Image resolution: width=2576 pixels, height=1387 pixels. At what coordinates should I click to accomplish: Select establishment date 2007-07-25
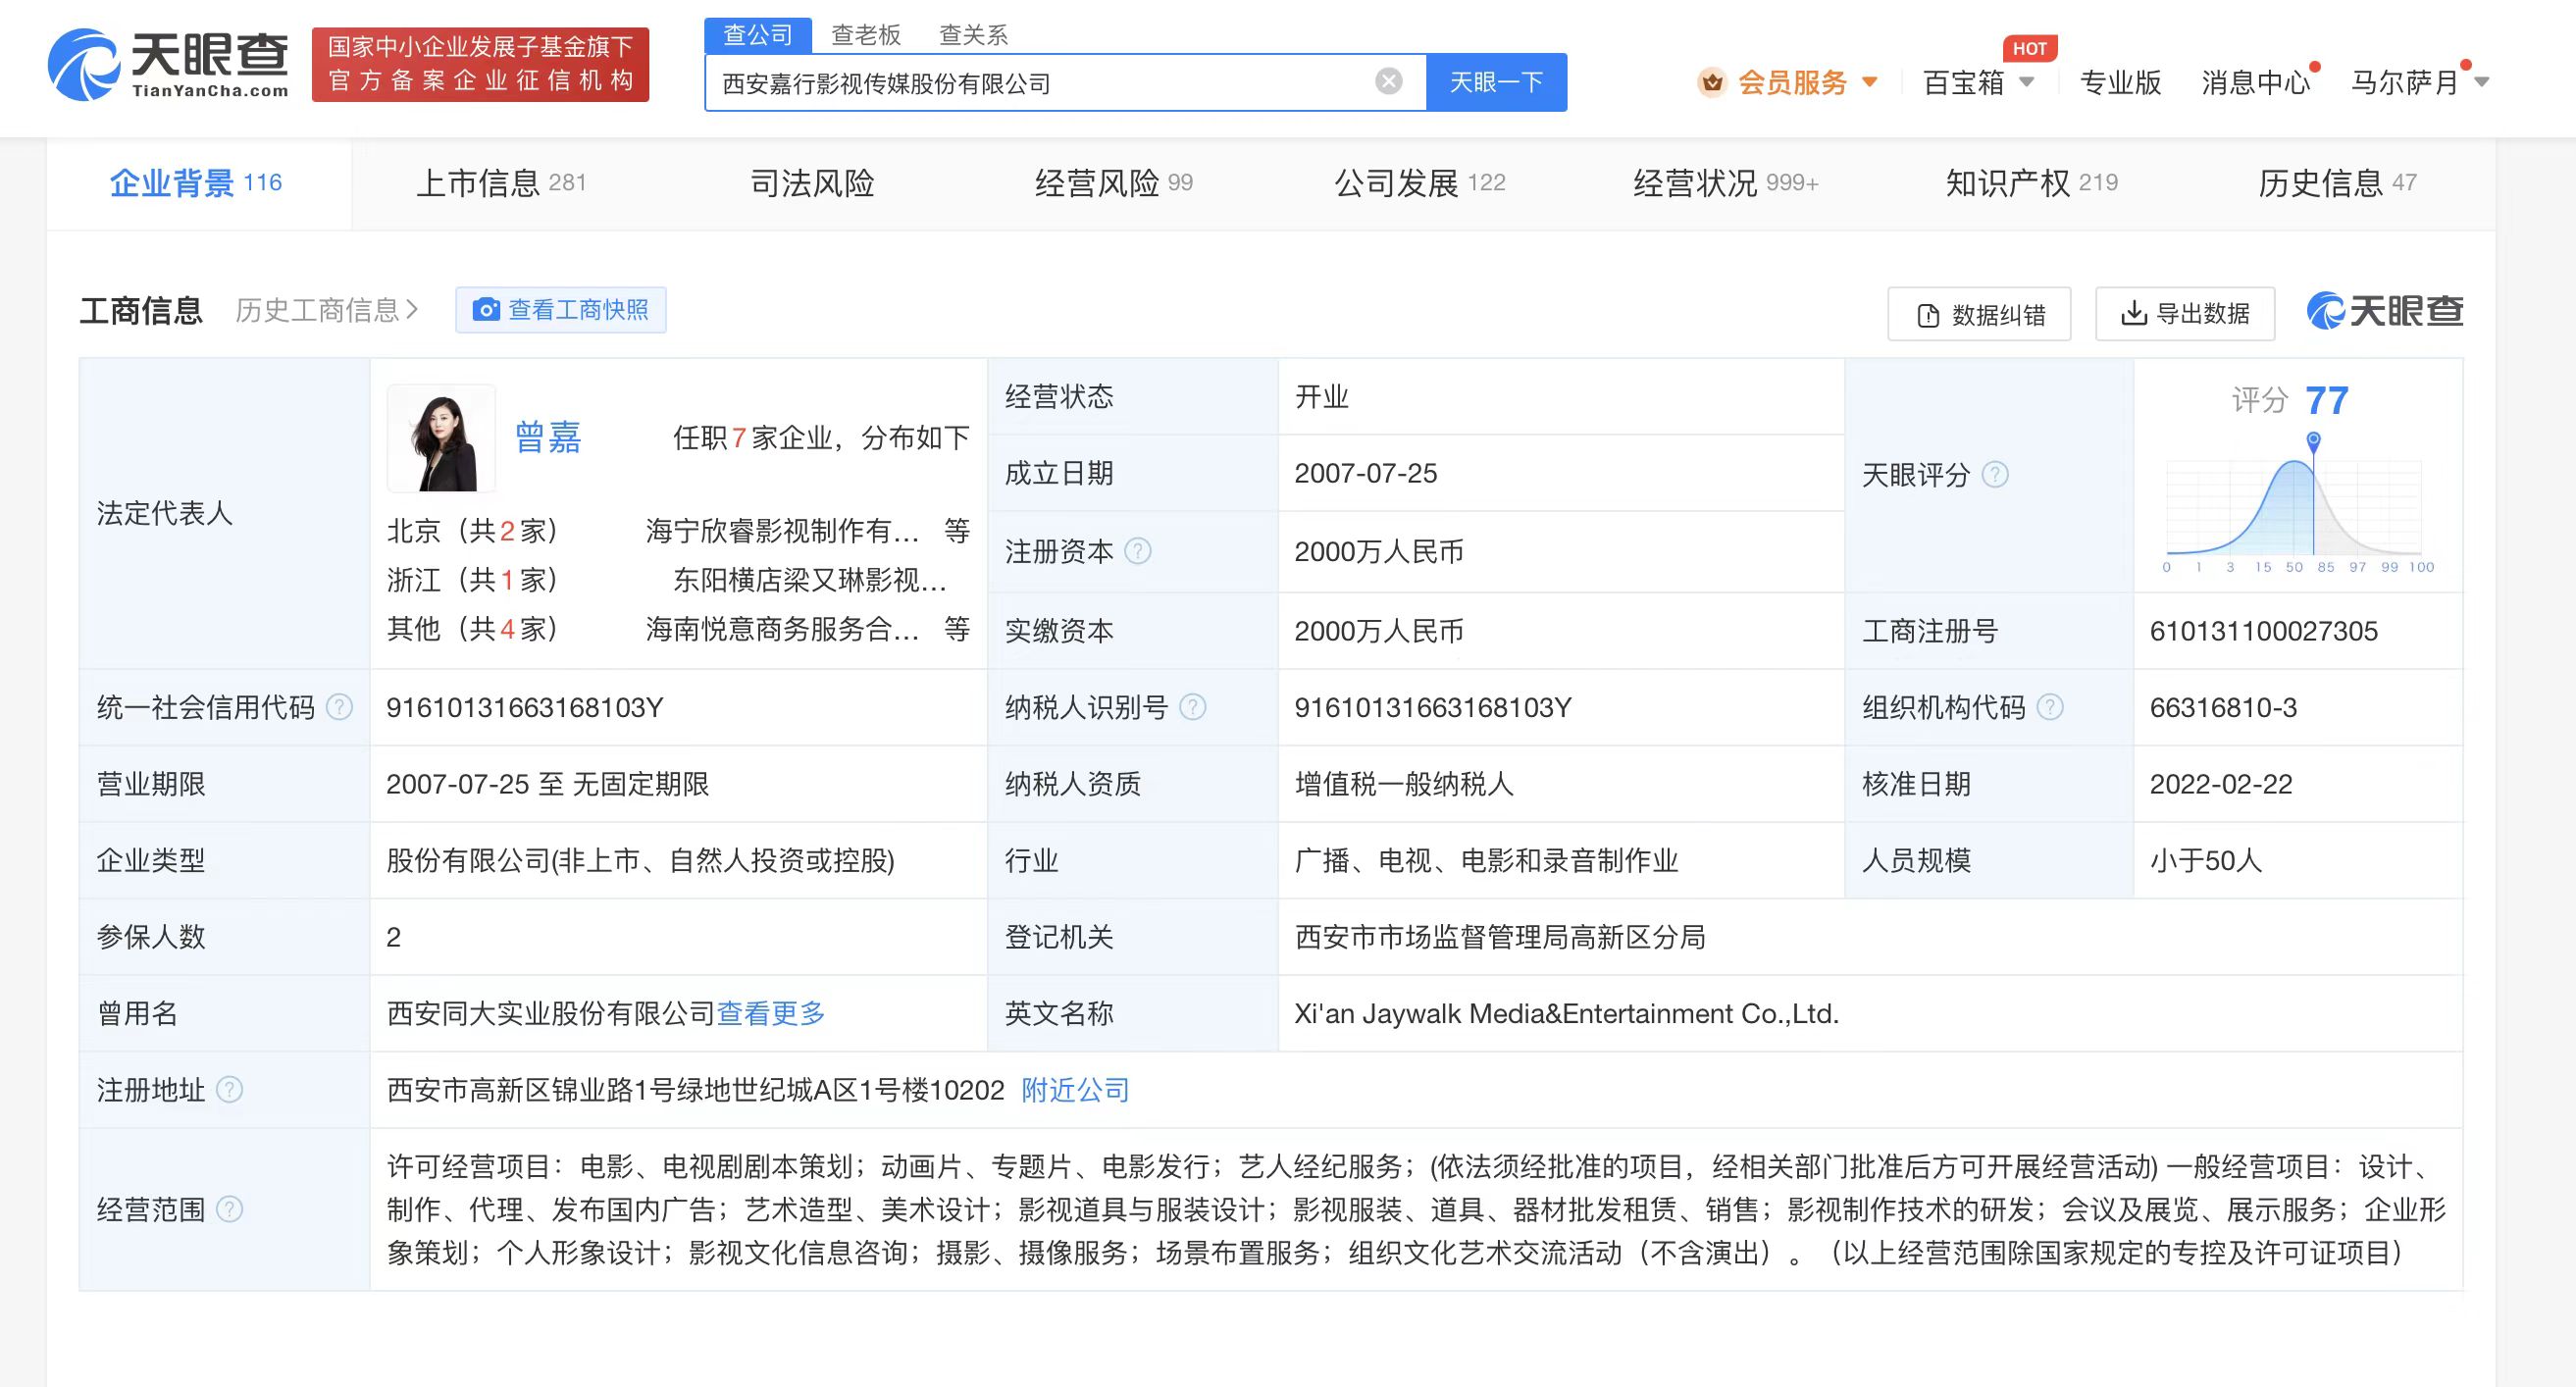pyautogui.click(x=1366, y=473)
